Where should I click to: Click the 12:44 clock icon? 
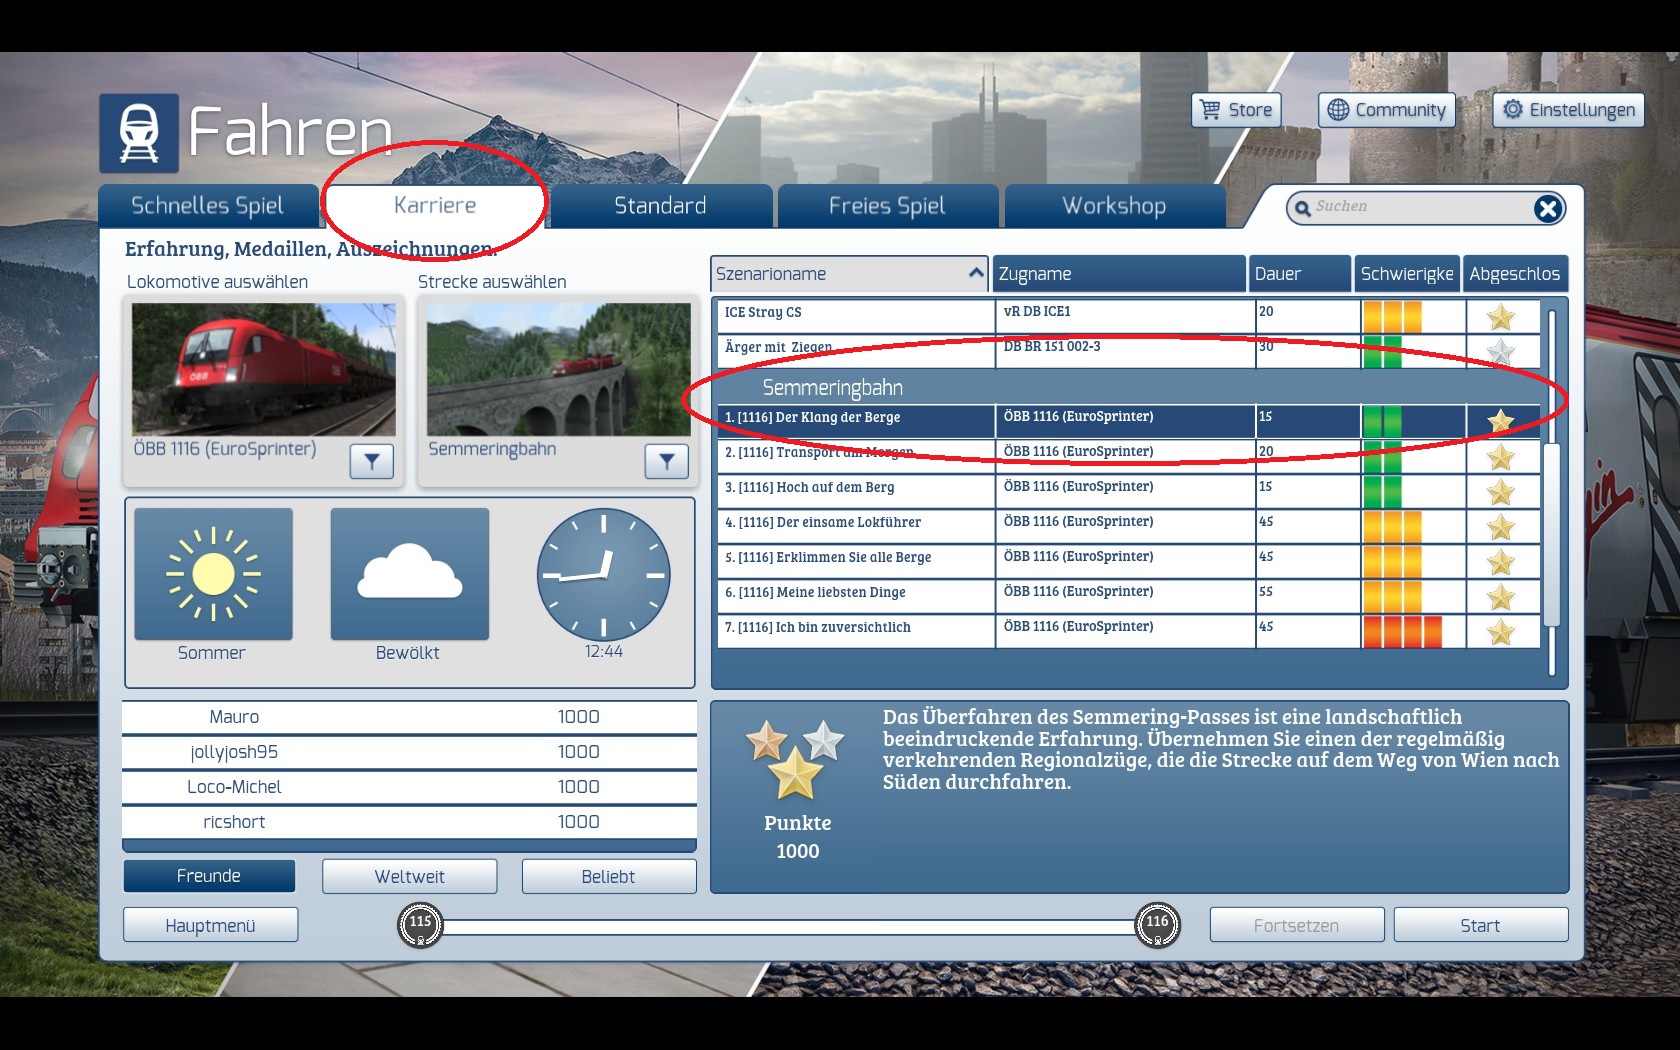[x=603, y=574]
